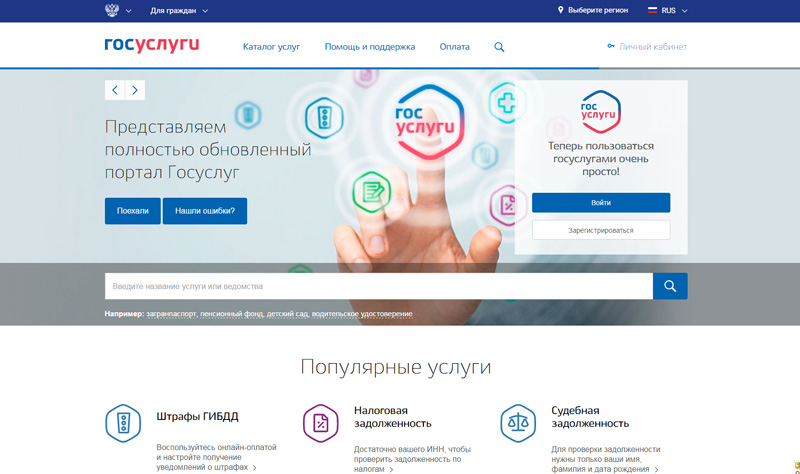The width and height of the screenshot is (800, 474).
Task: Select the 'пенсионный фонд' example link
Action: pyautogui.click(x=232, y=314)
